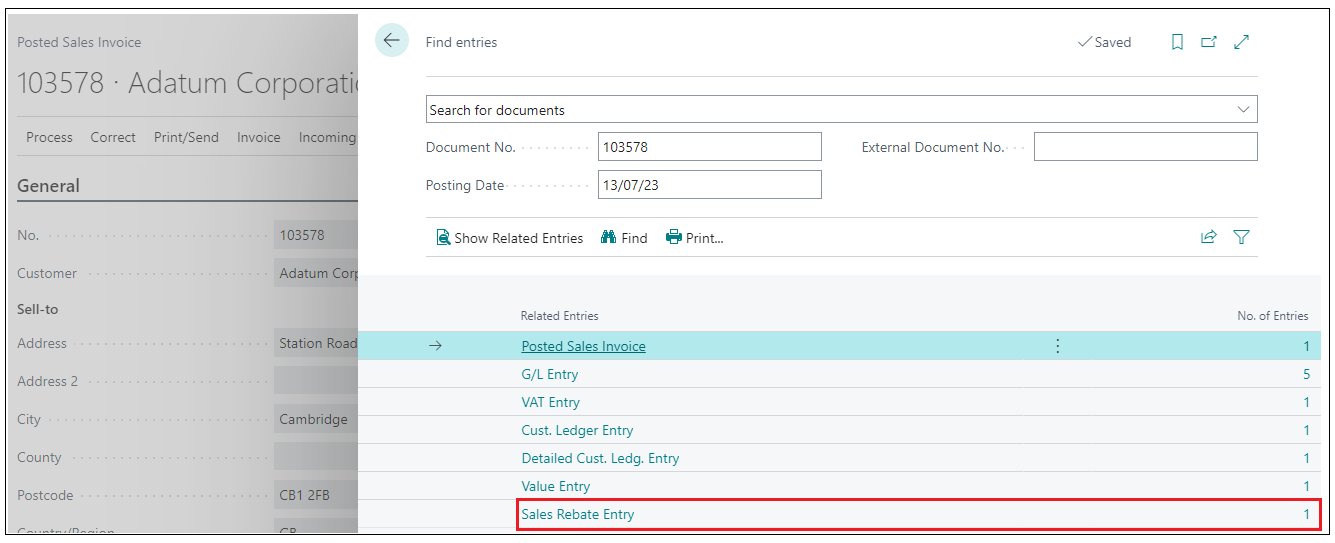Select the Value Entry row

pyautogui.click(x=839, y=486)
